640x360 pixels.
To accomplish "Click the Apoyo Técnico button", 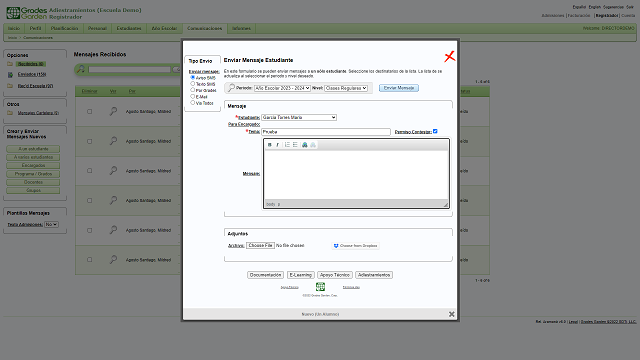I will tap(335, 275).
